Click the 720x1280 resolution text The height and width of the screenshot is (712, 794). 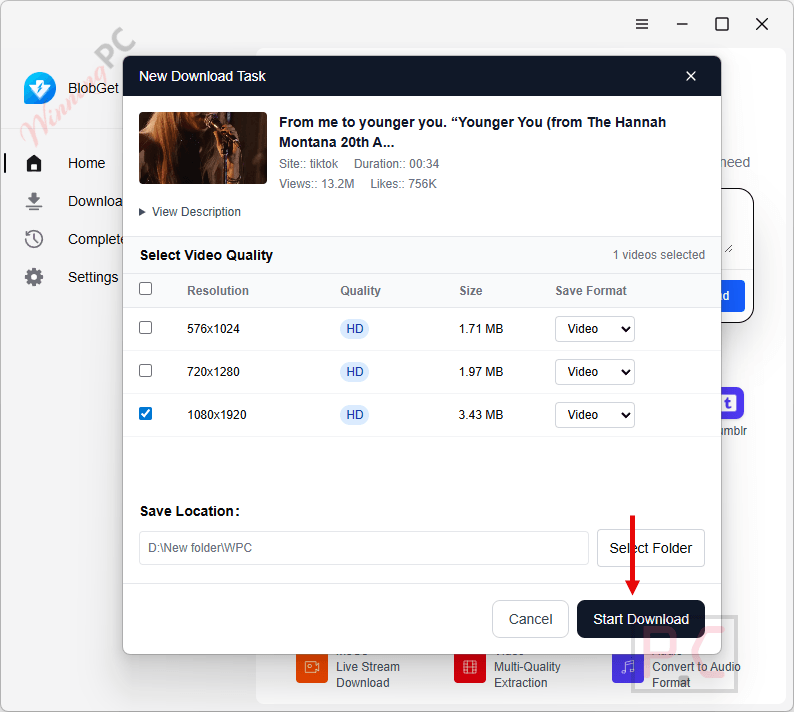point(213,372)
